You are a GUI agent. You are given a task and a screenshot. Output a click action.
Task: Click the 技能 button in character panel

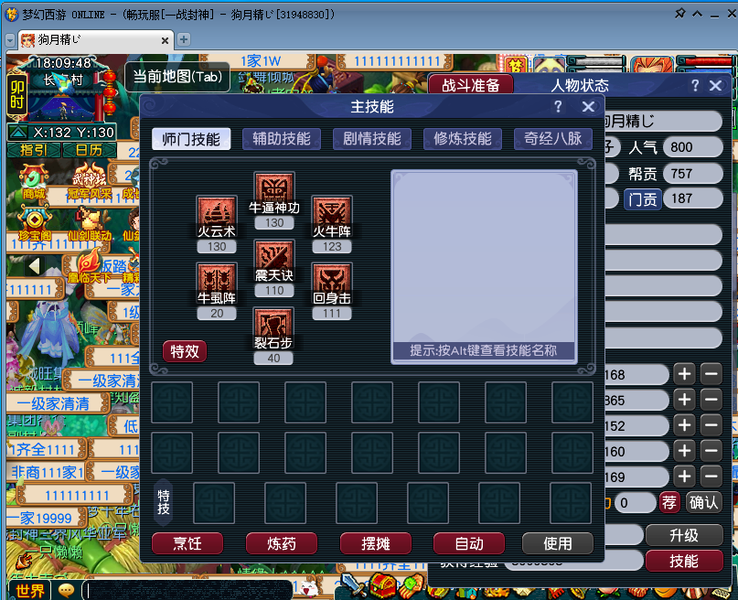[684, 561]
